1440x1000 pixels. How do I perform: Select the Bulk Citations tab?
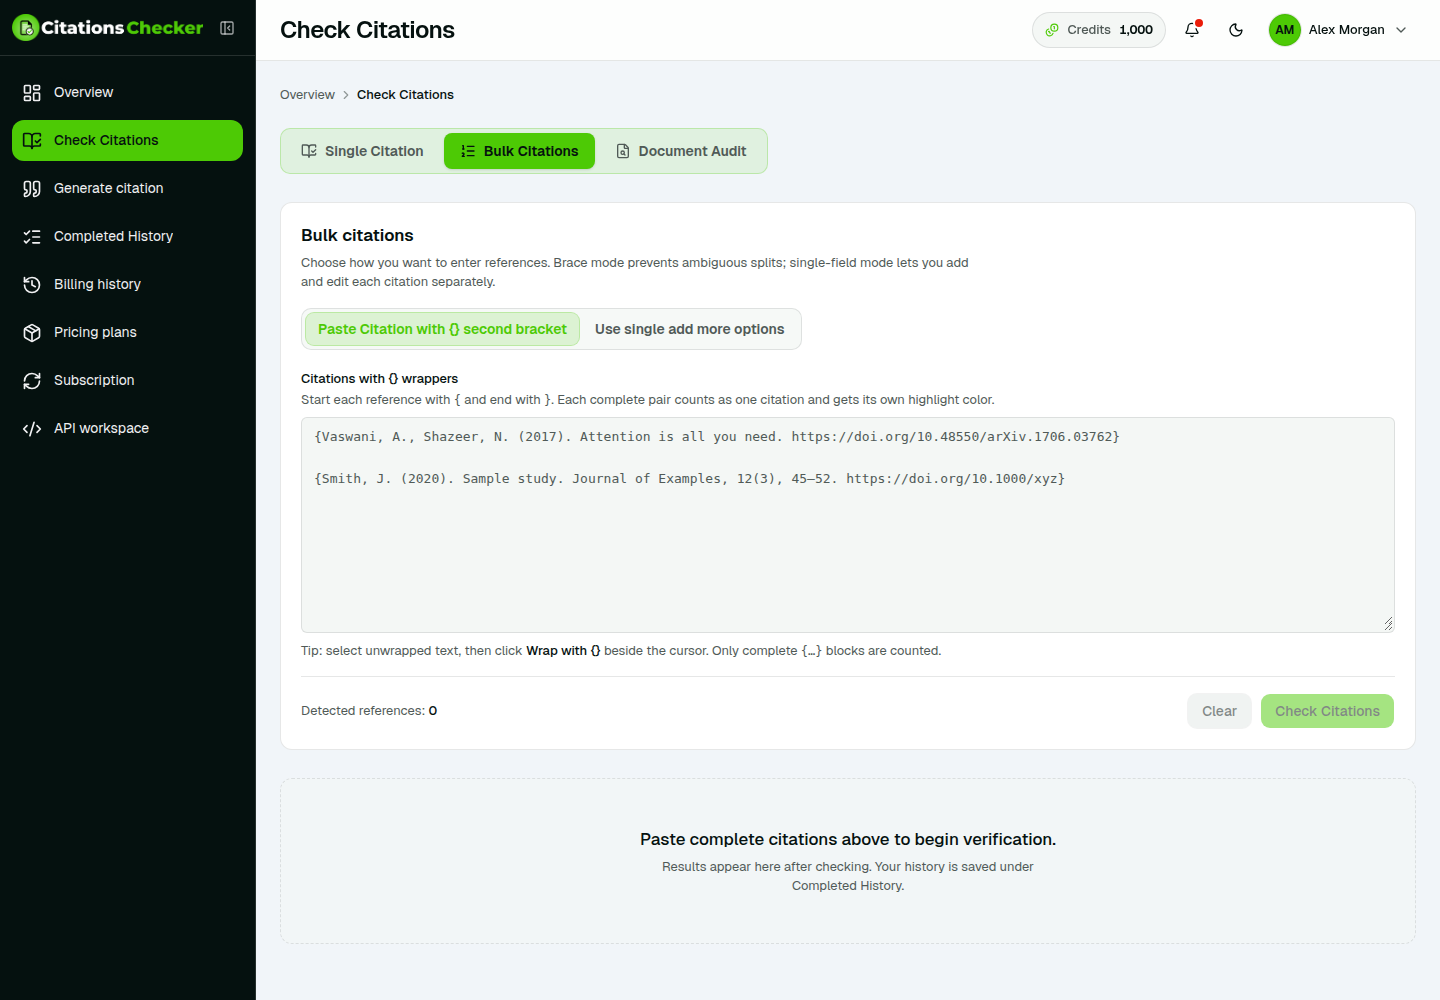519,151
